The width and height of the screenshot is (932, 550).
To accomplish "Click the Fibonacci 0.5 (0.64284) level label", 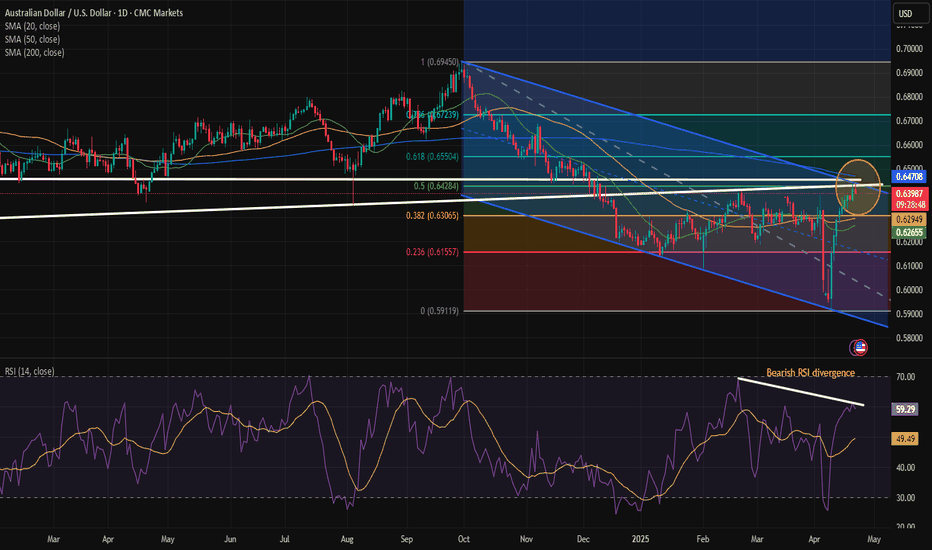I will point(436,186).
